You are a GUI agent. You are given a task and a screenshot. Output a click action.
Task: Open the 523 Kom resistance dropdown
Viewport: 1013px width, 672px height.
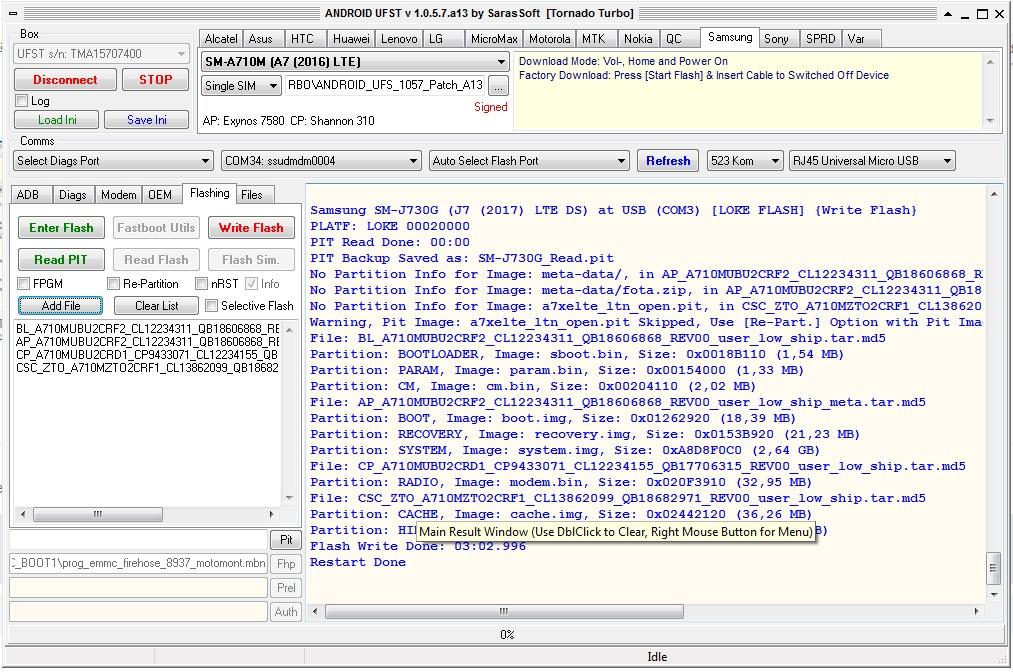tap(745, 161)
